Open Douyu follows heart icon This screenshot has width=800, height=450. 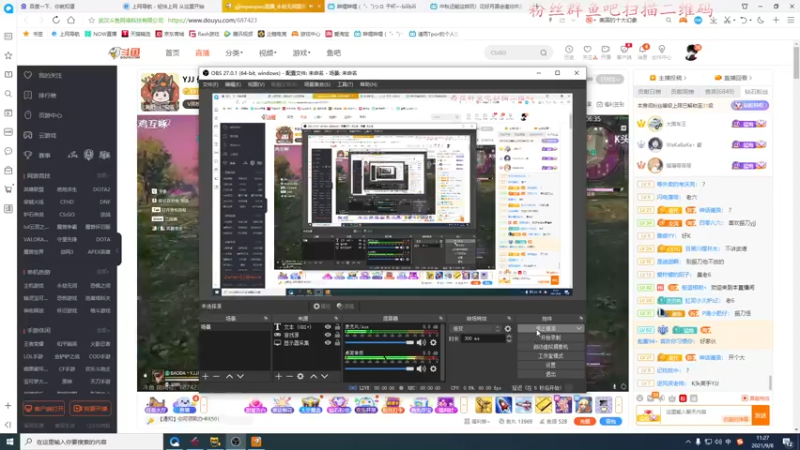coord(587,49)
